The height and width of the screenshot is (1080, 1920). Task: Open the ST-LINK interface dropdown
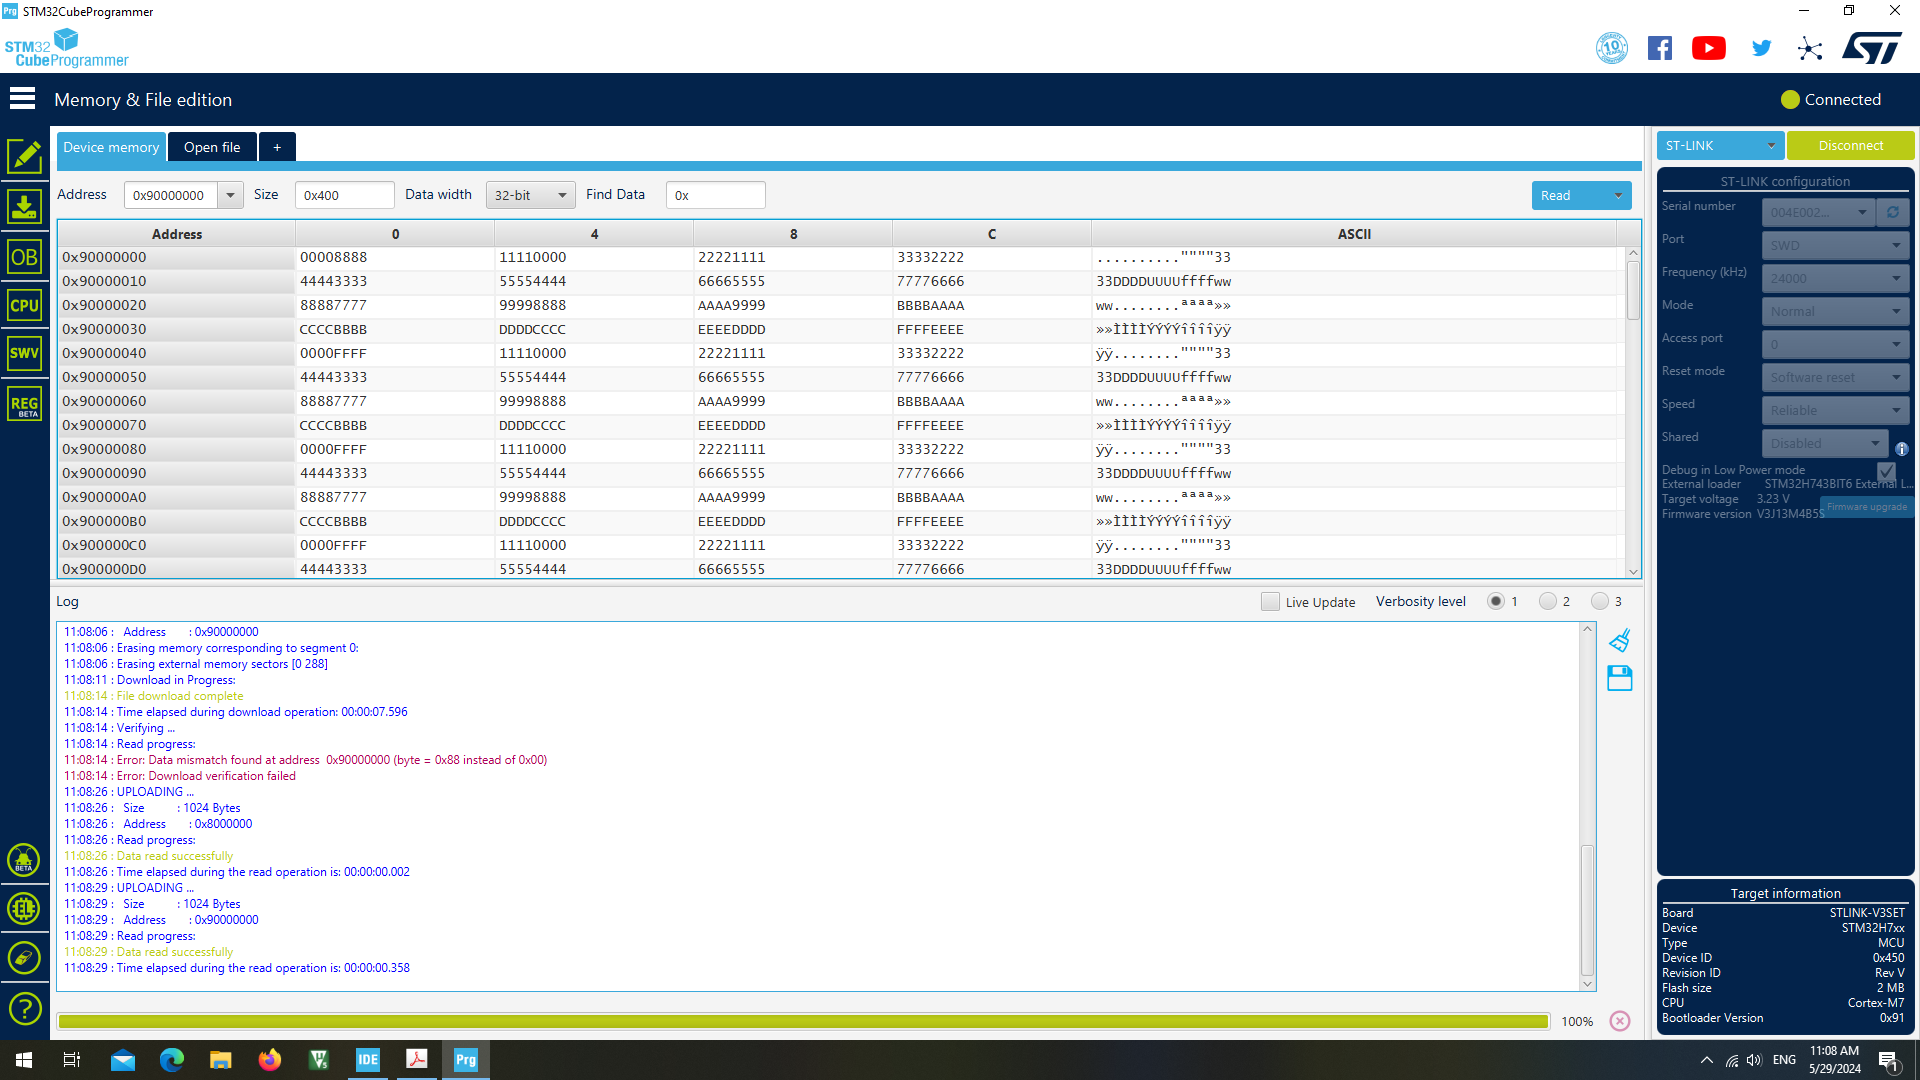(1720, 146)
